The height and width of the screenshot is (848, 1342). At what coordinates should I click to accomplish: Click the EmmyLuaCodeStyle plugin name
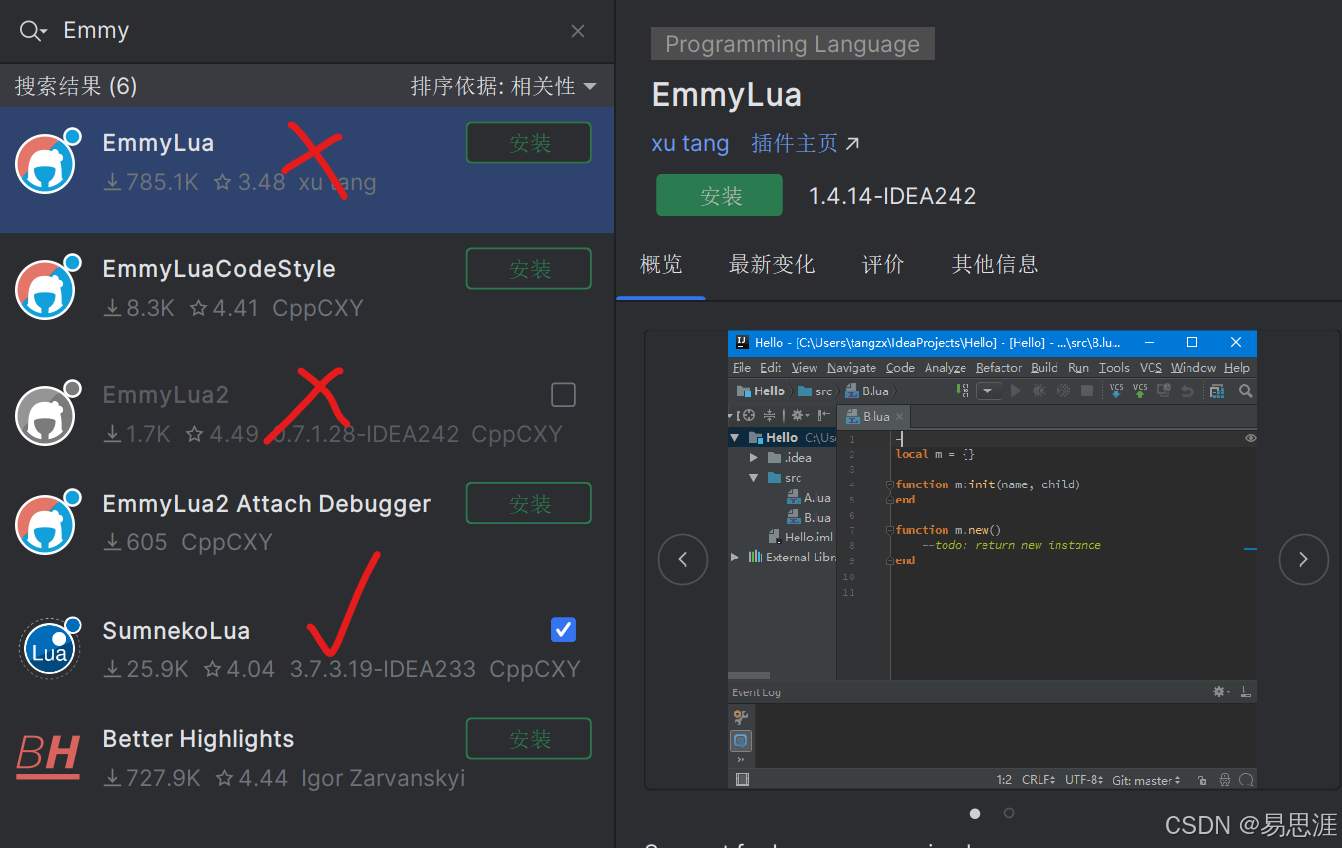[219, 269]
